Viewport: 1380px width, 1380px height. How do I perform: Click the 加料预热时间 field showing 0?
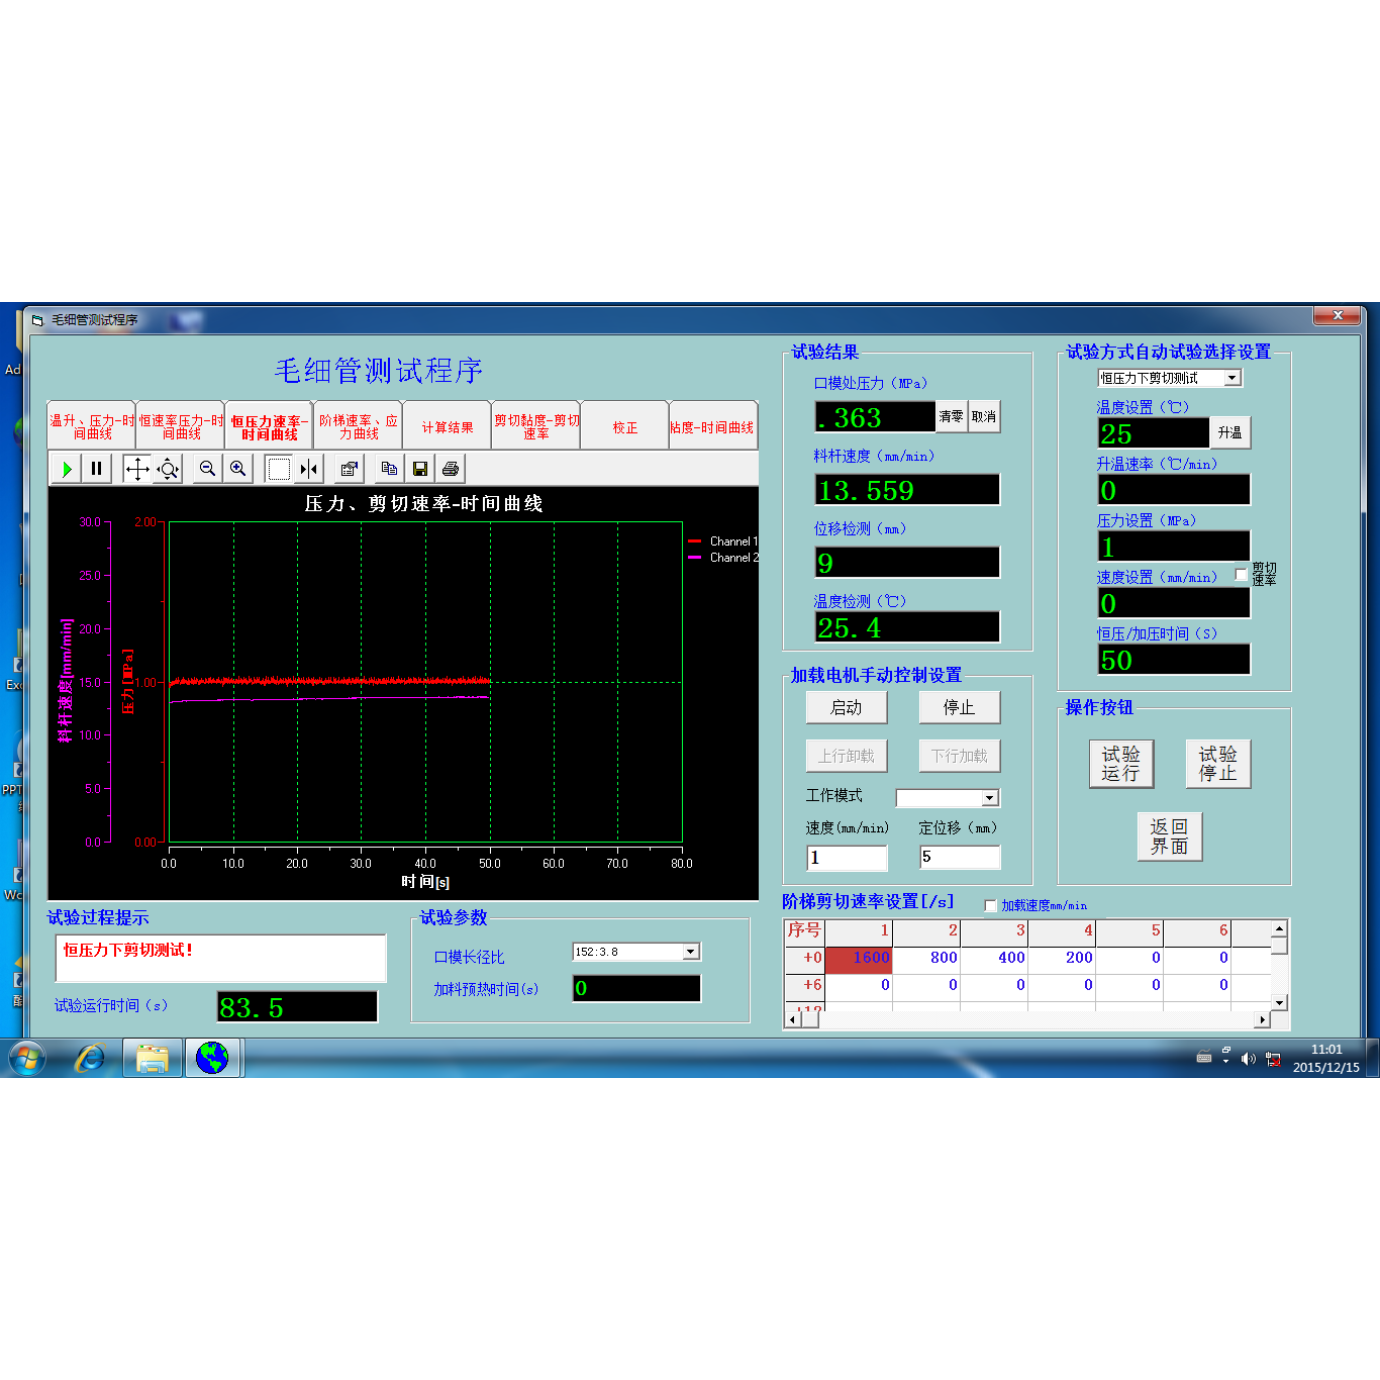pos(637,989)
